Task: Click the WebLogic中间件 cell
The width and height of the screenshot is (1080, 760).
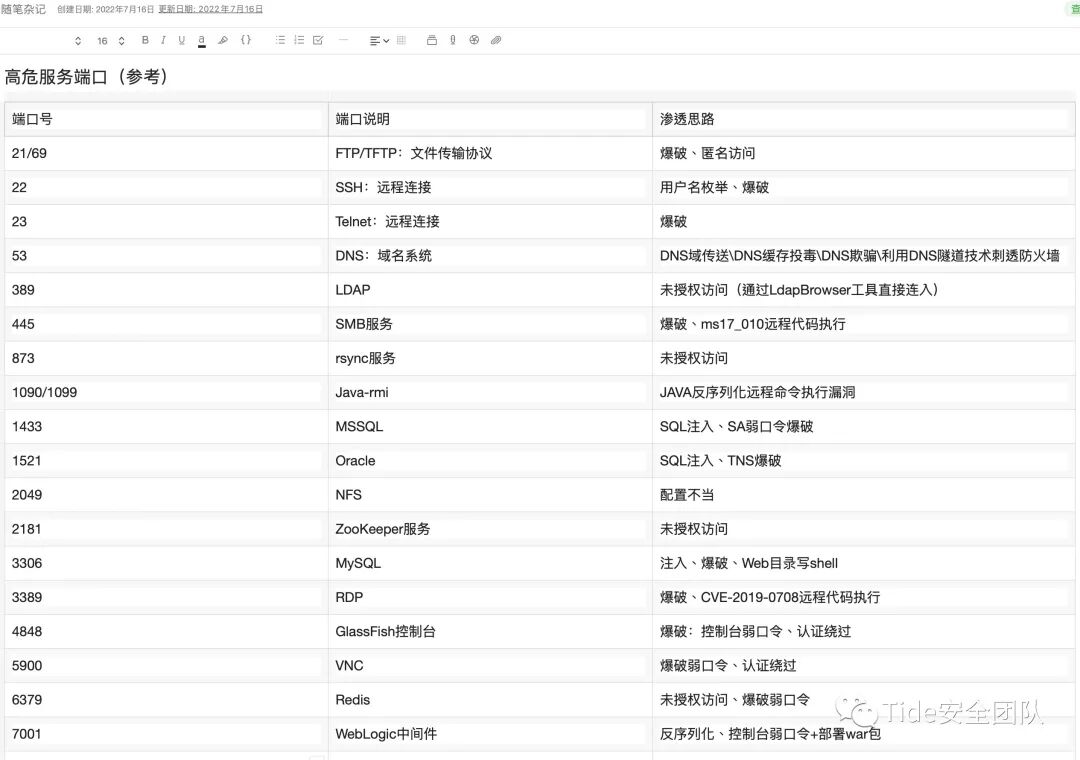Action: pyautogui.click(x=490, y=734)
